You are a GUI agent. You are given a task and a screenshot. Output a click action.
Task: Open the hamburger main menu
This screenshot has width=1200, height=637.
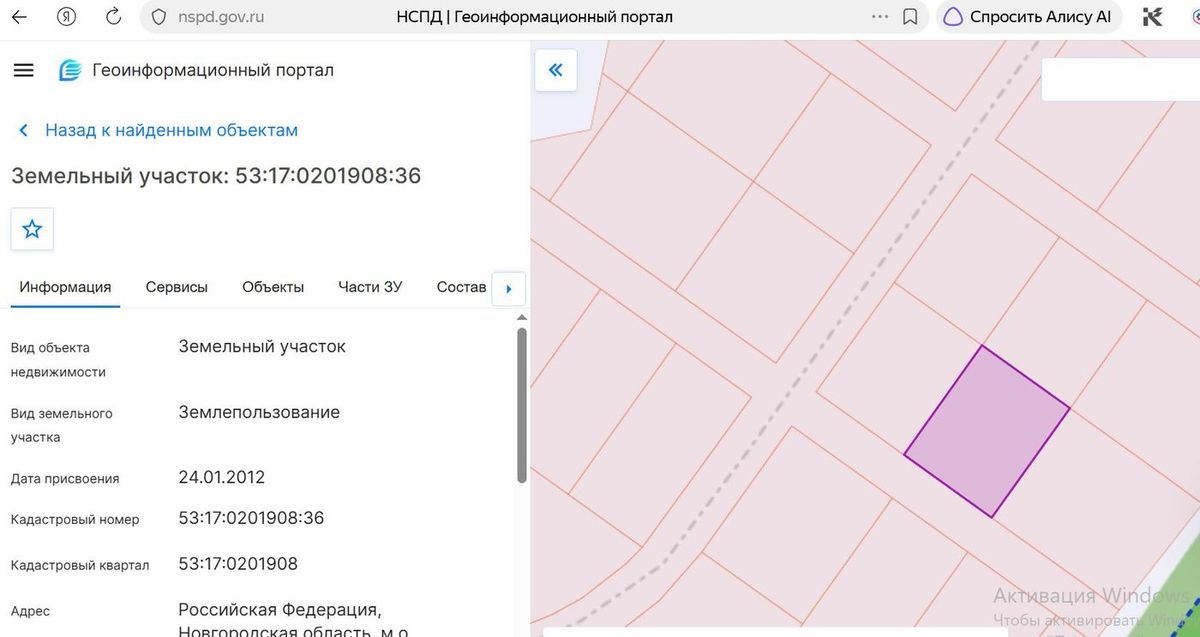(x=23, y=70)
